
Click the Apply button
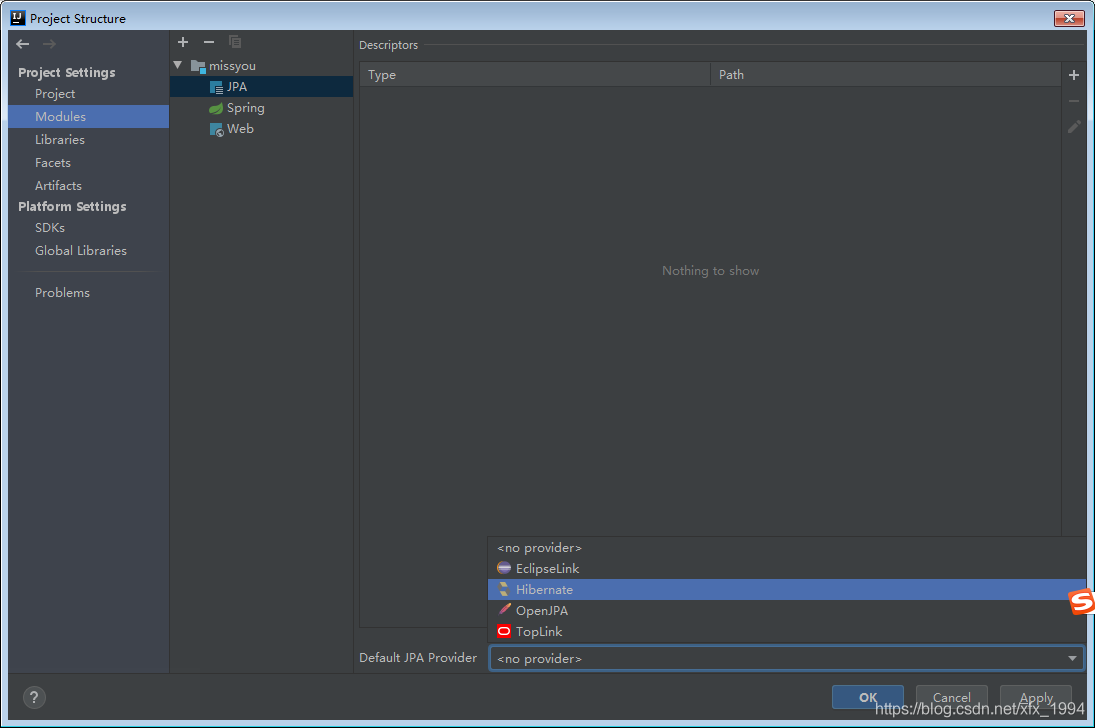1036,697
